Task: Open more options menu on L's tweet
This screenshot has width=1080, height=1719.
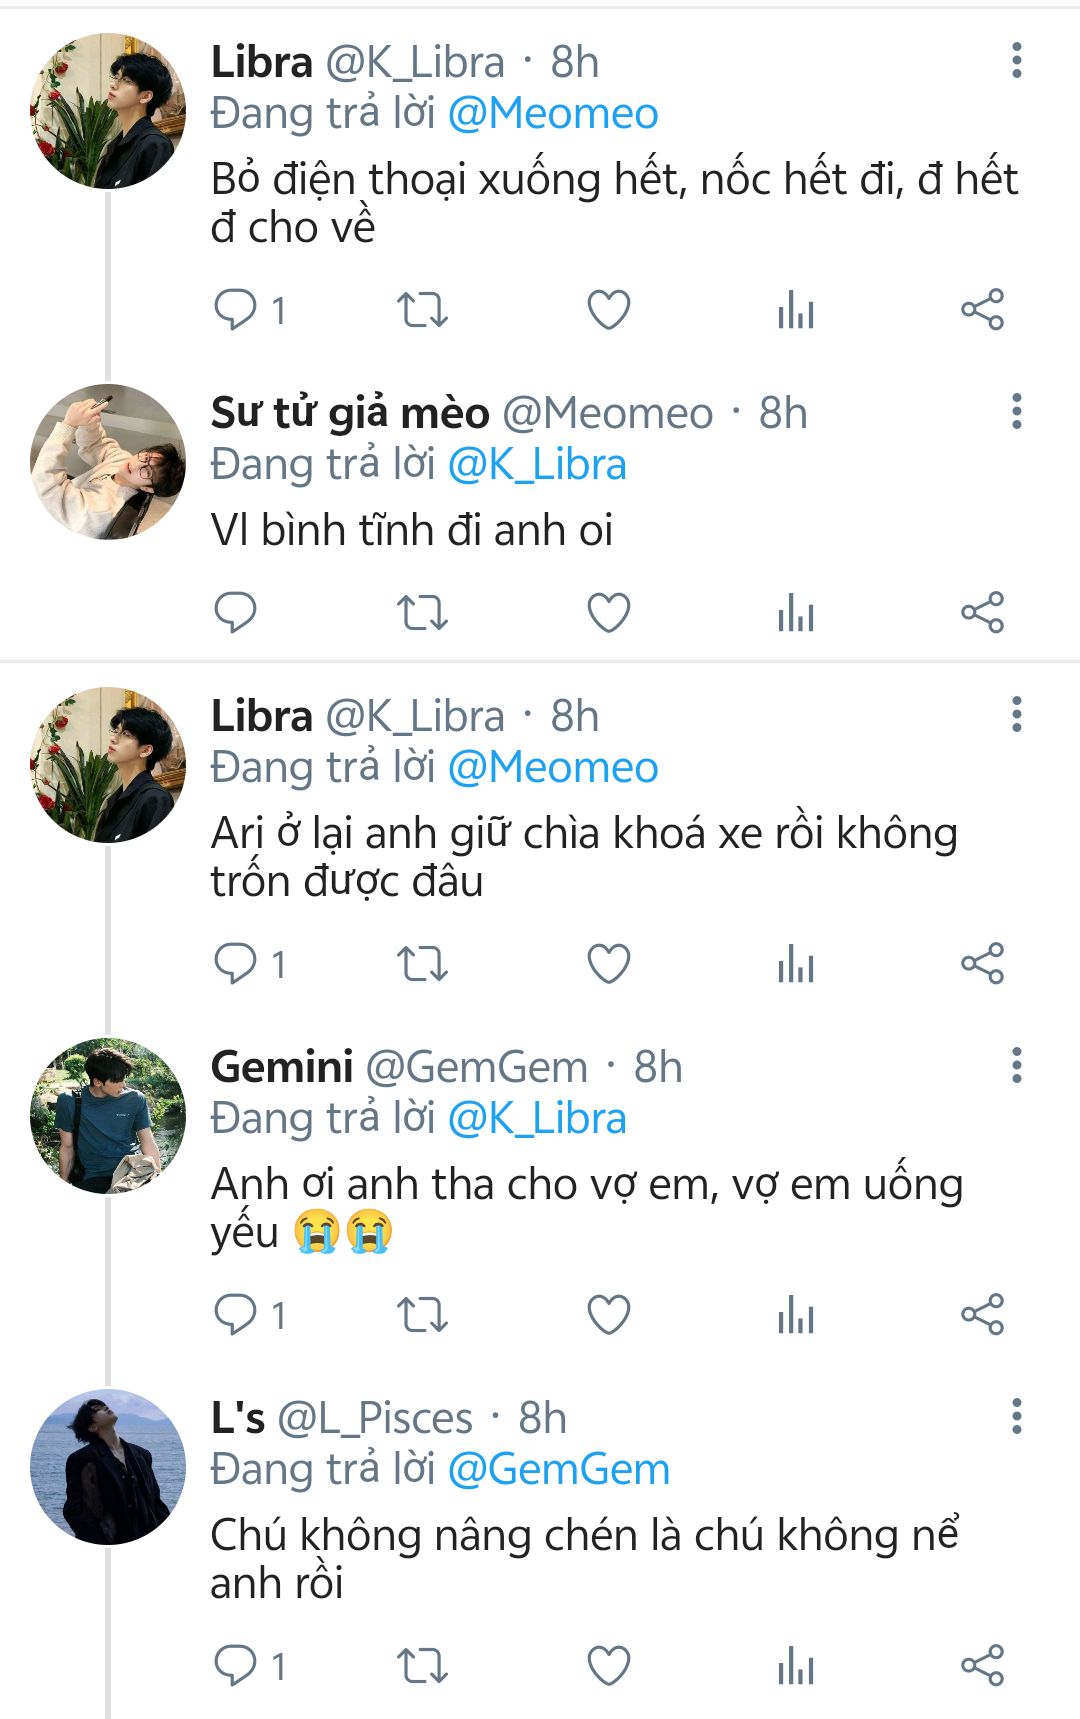Action: (x=1017, y=1417)
